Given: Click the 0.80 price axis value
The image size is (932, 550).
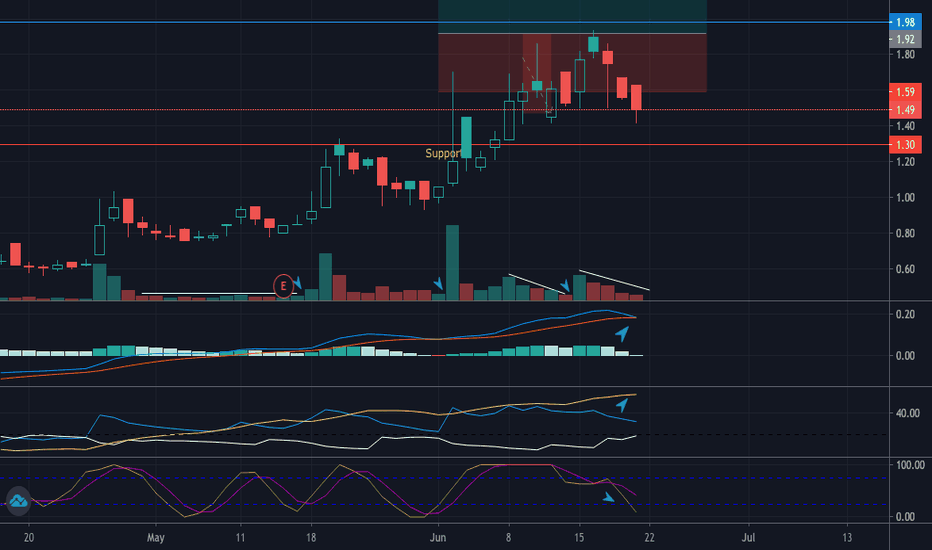Looking at the screenshot, I should [x=905, y=233].
